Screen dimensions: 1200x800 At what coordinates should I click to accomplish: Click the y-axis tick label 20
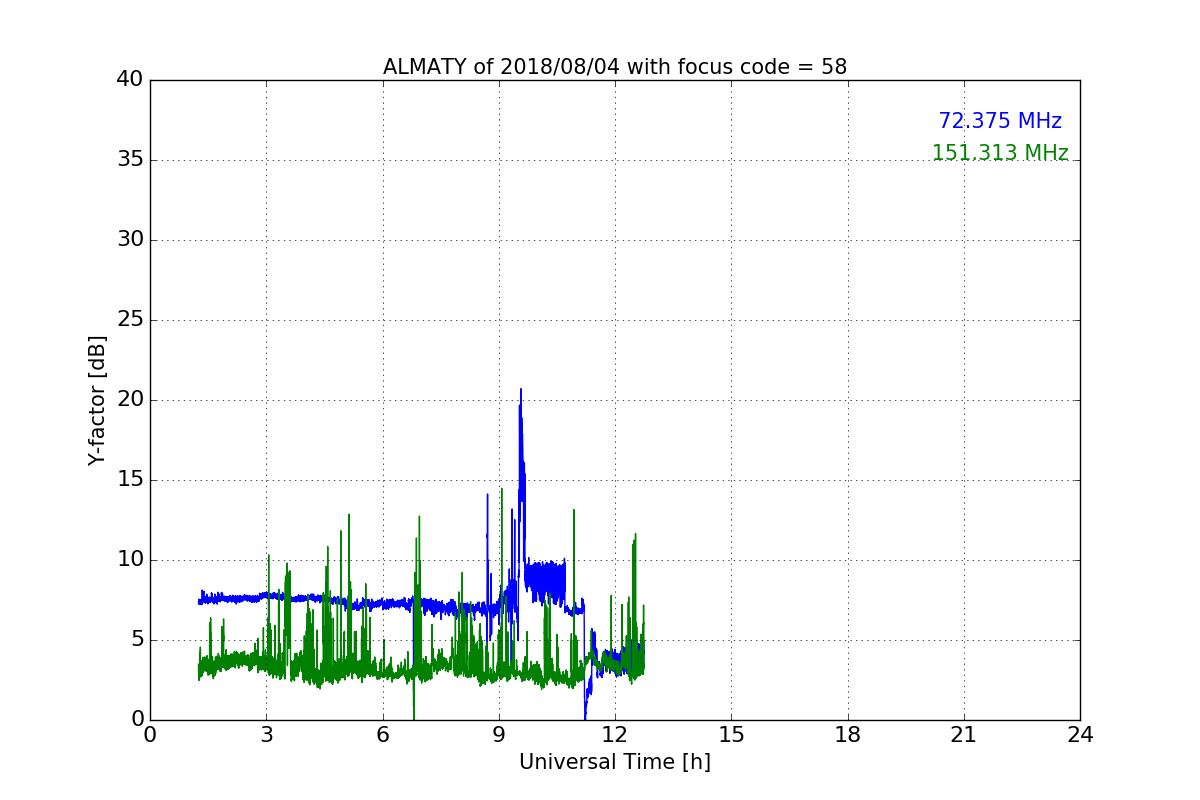pyautogui.click(x=130, y=400)
